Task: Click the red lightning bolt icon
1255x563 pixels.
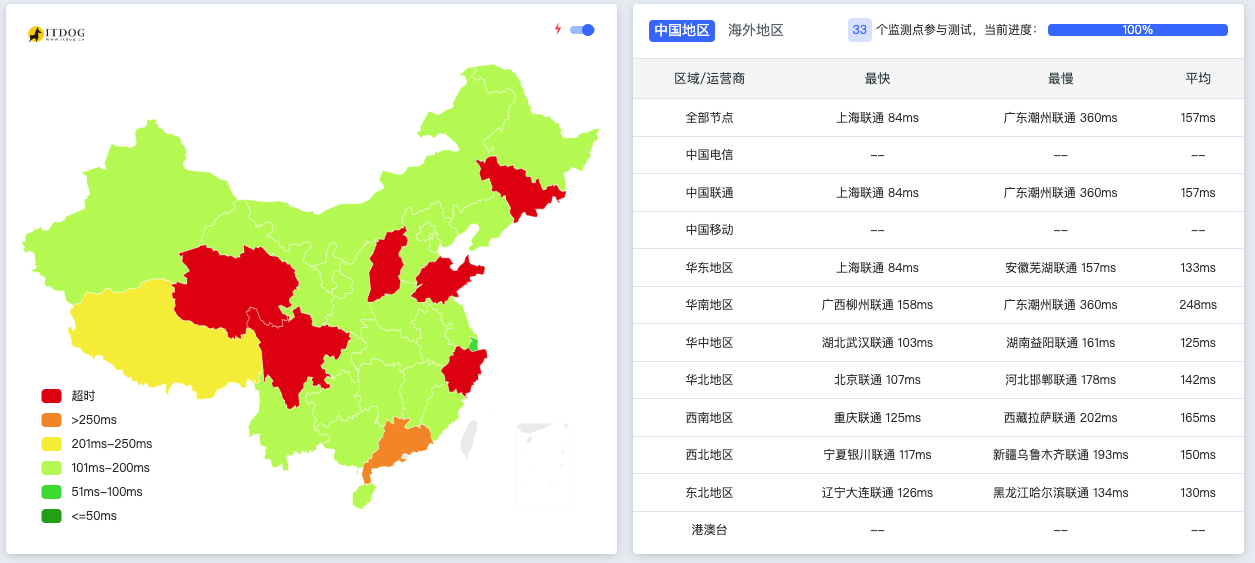Action: [558, 29]
